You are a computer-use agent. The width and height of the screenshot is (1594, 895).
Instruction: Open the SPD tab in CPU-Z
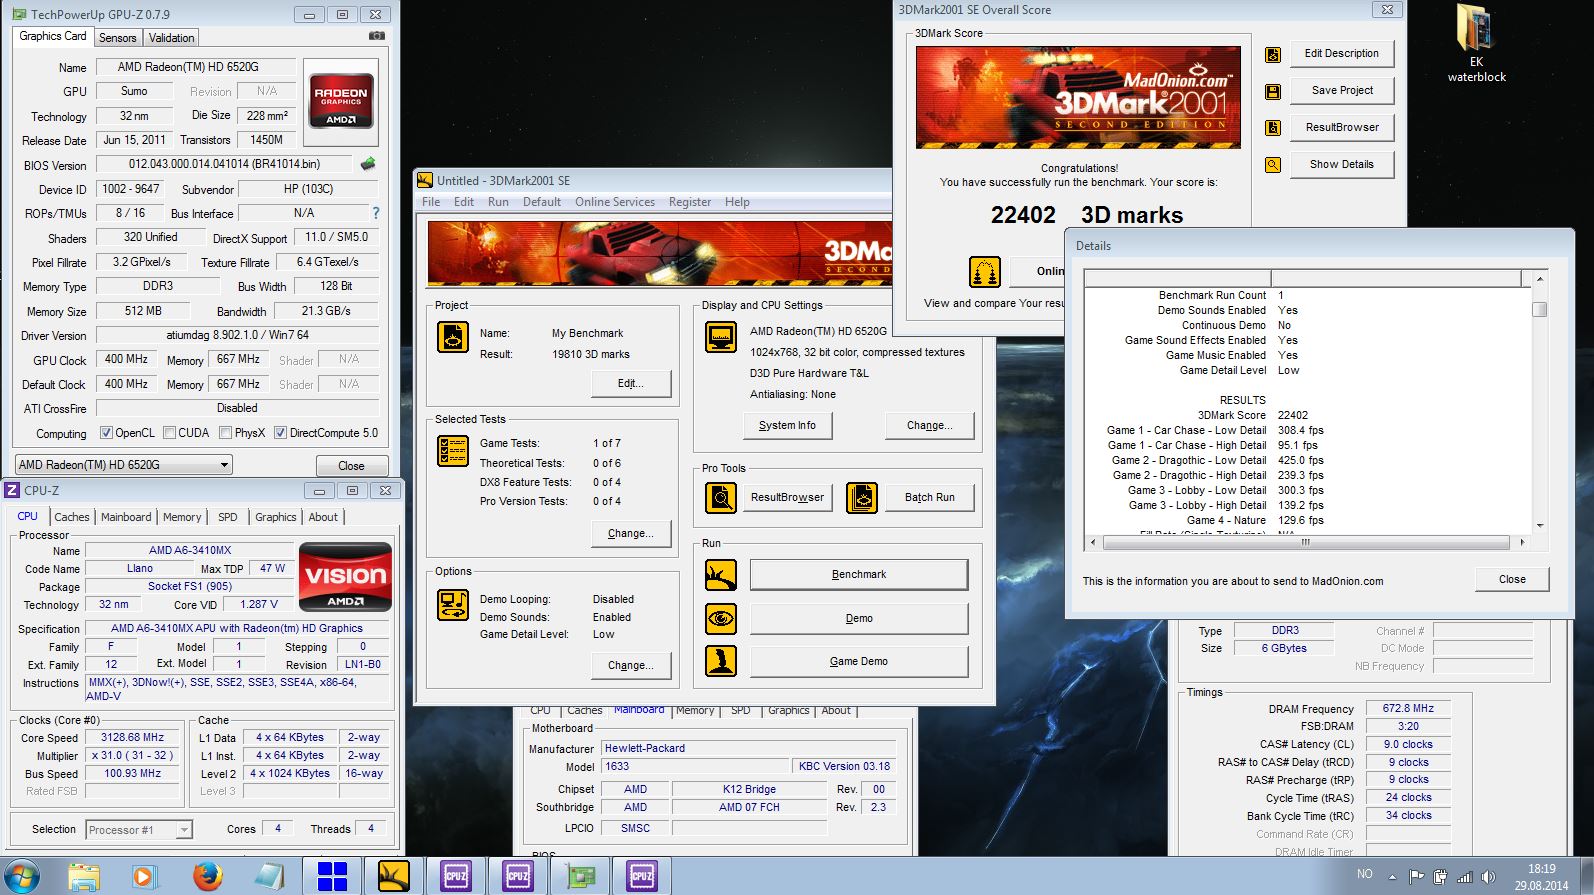coord(228,517)
